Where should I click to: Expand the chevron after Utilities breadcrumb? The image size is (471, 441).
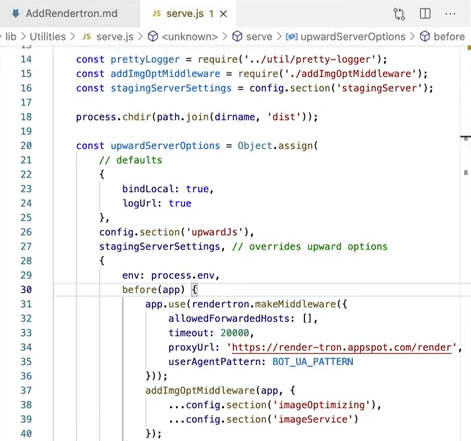point(73,36)
